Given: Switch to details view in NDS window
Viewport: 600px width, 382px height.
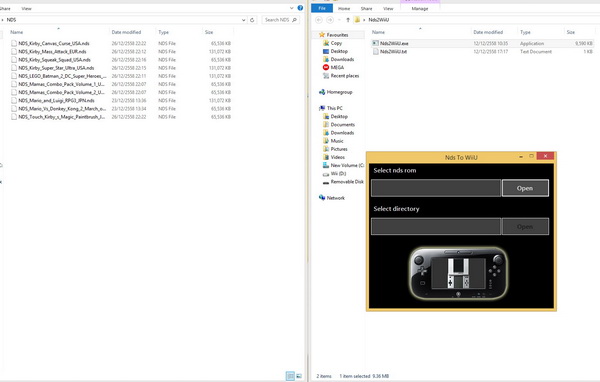Looking at the screenshot, I should 290,376.
